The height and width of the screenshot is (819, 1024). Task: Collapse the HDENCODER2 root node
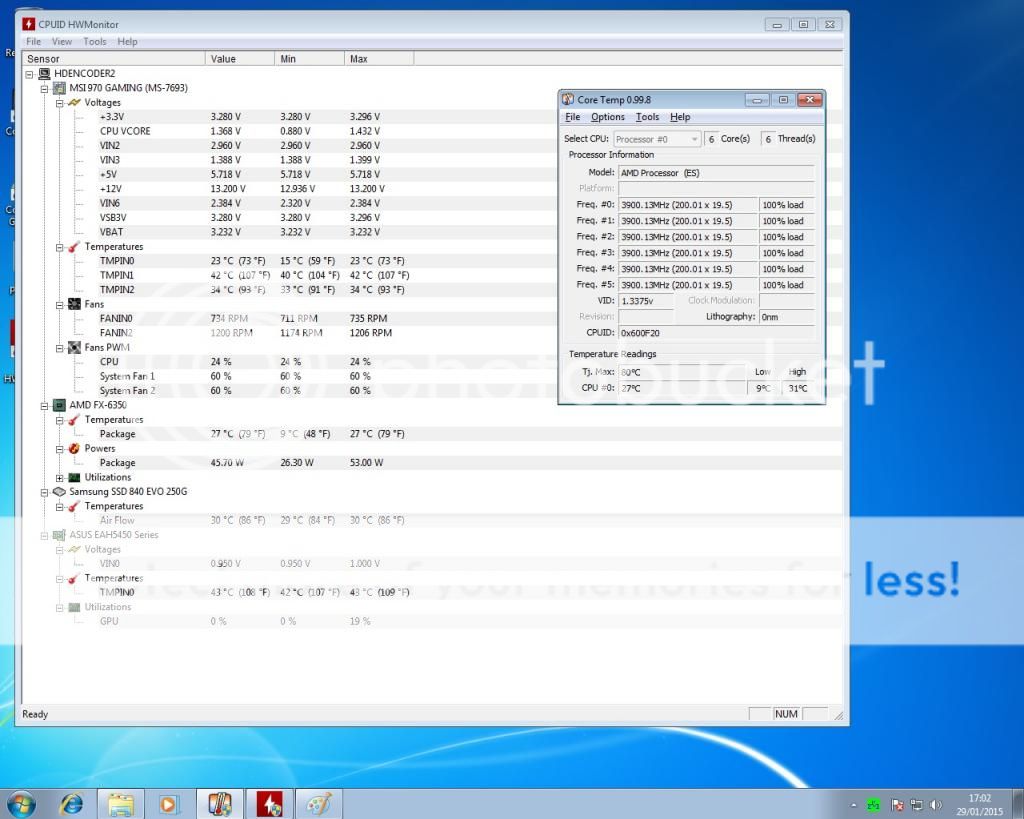tap(29, 74)
